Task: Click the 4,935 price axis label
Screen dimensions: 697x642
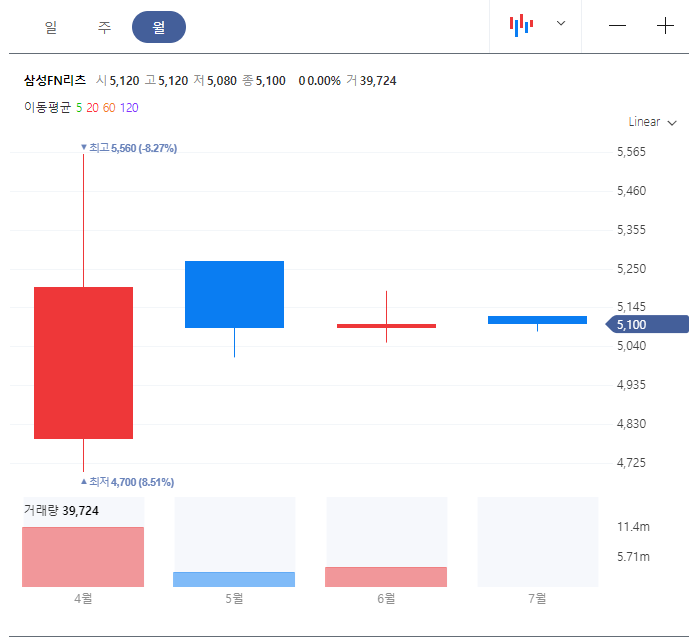Action: click(x=631, y=385)
